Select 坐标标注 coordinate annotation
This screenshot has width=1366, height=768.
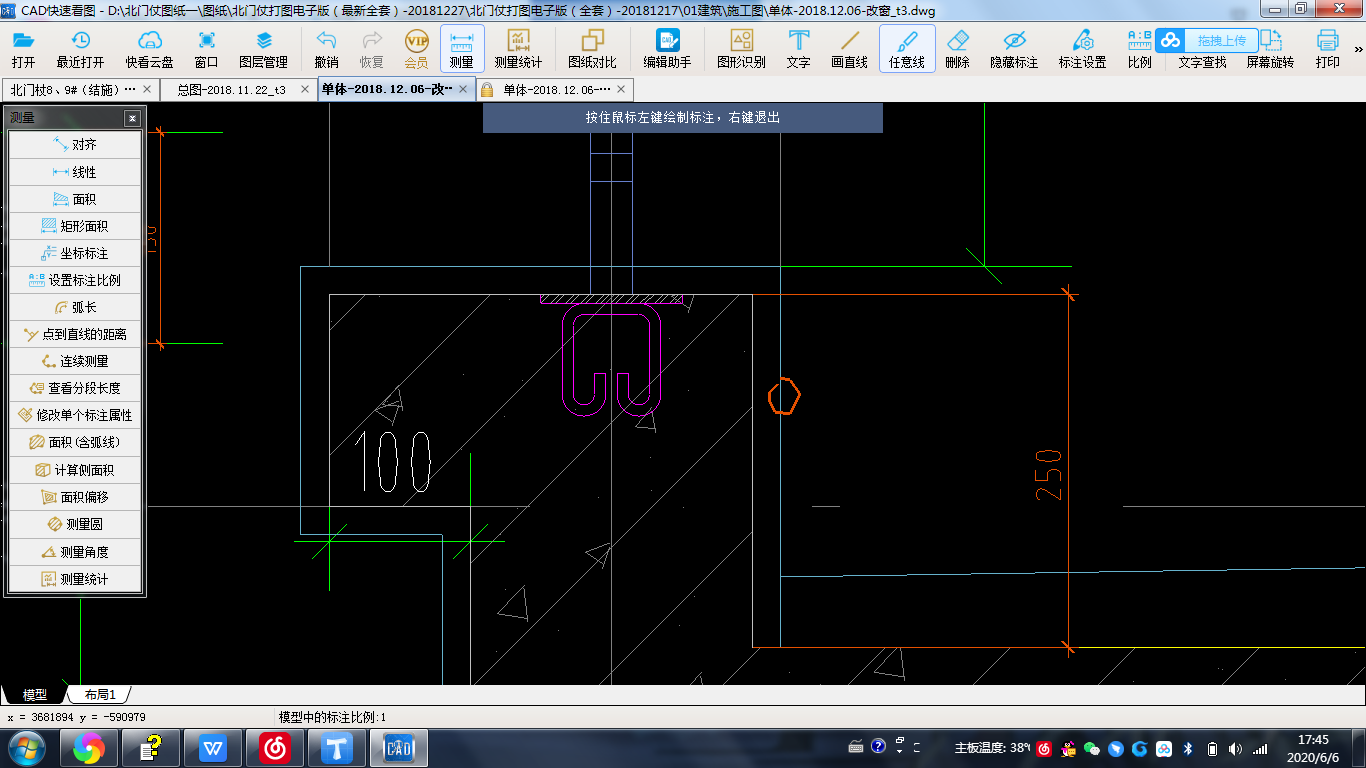[x=75, y=253]
